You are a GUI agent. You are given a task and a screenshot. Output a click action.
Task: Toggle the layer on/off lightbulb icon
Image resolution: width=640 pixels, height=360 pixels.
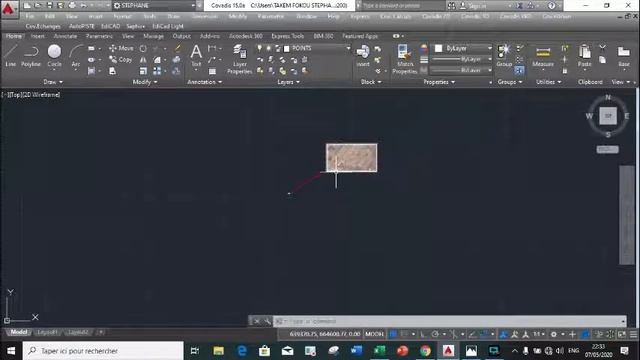pos(259,48)
